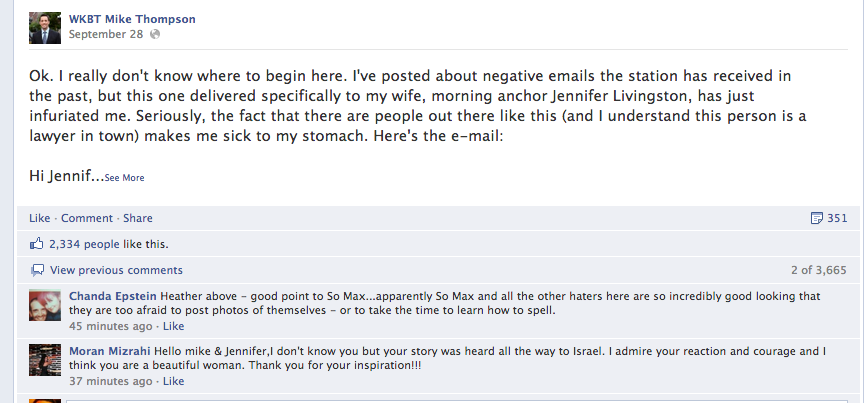
Task: Open the WKBT Mike Thompson page name link
Action: 132,19
